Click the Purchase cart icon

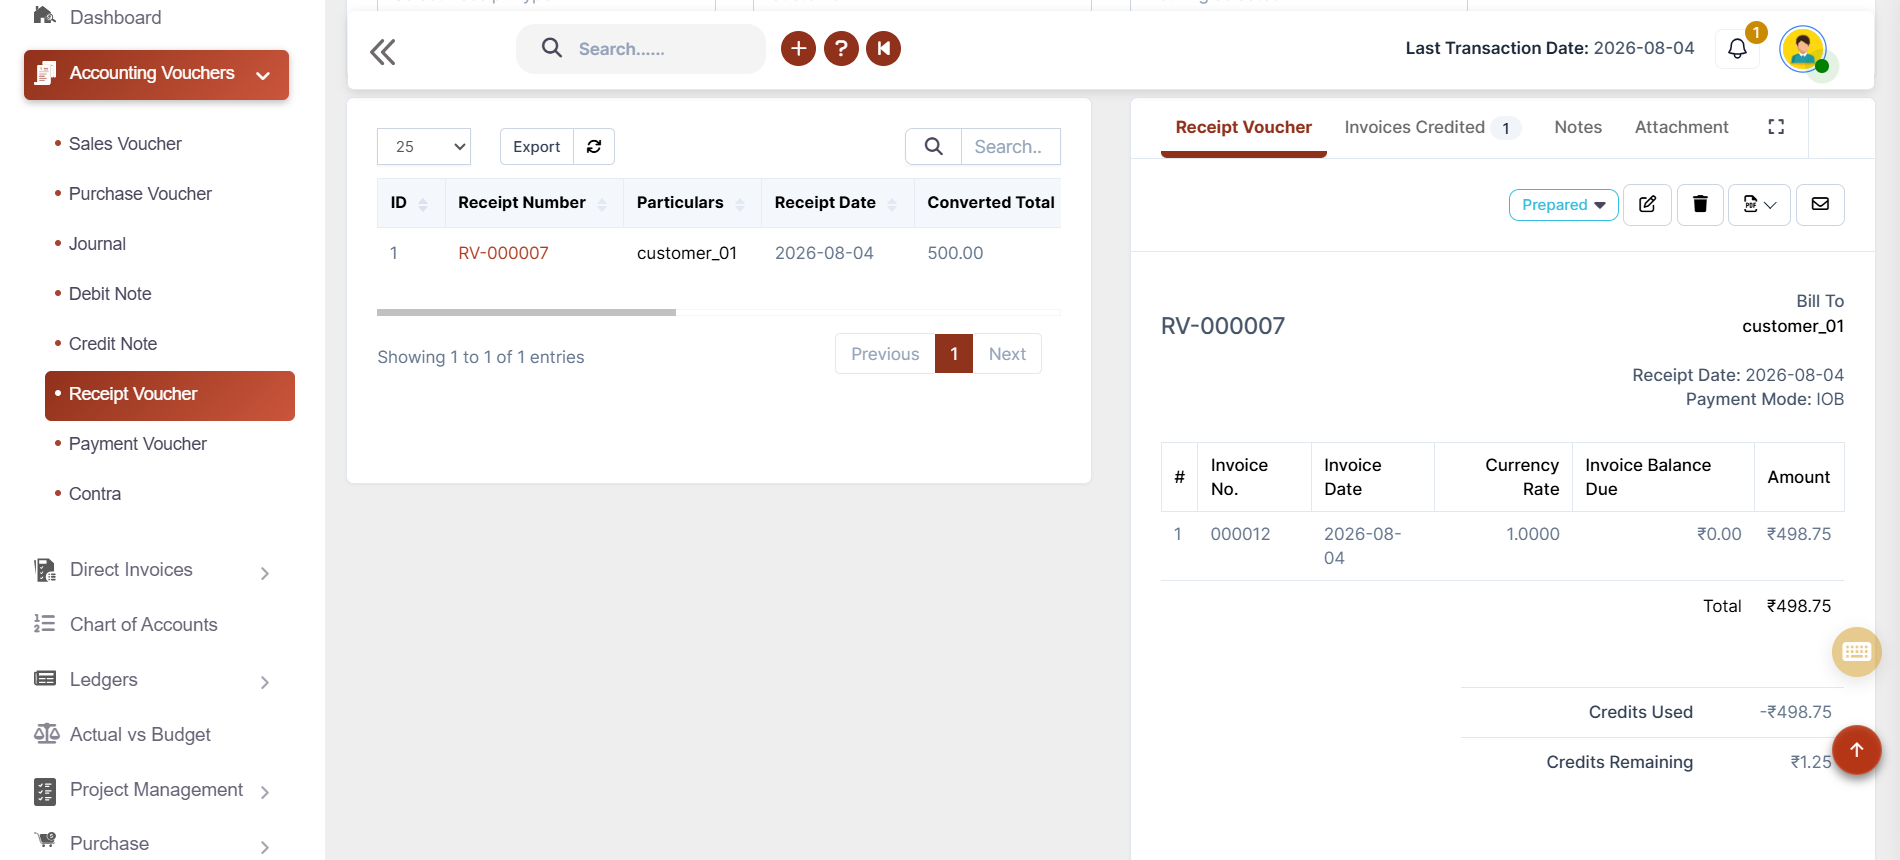pos(45,841)
